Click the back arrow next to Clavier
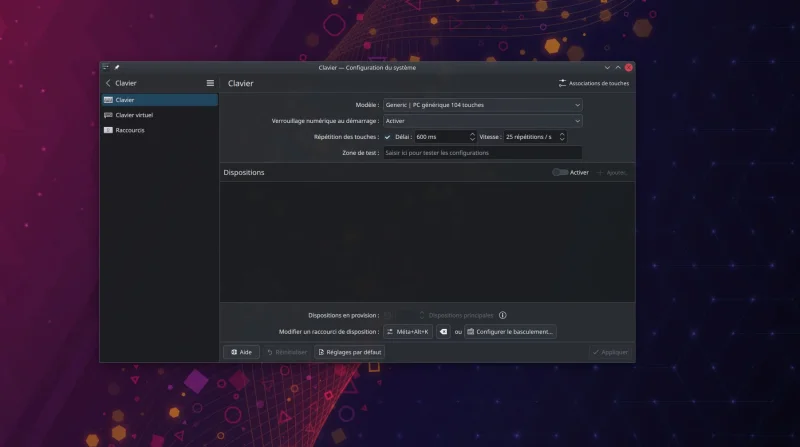 [x=108, y=83]
